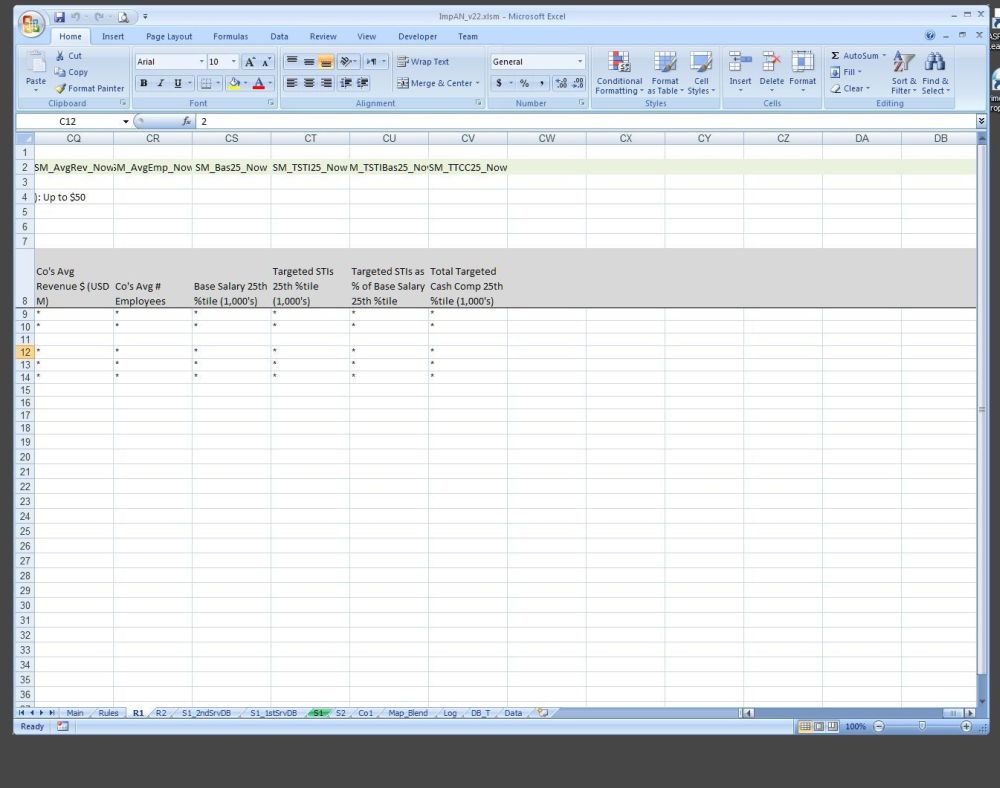Click the Copy button in Clipboard group

[x=71, y=72]
